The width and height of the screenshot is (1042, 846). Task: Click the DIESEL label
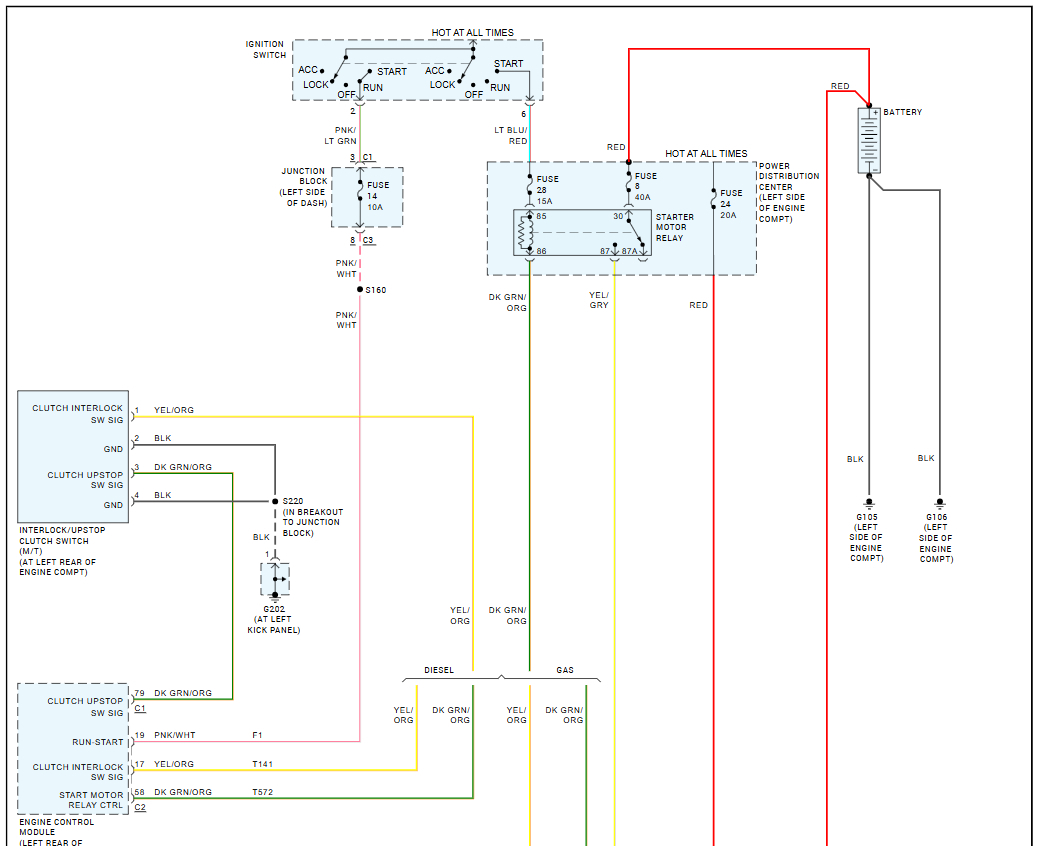[x=439, y=670]
